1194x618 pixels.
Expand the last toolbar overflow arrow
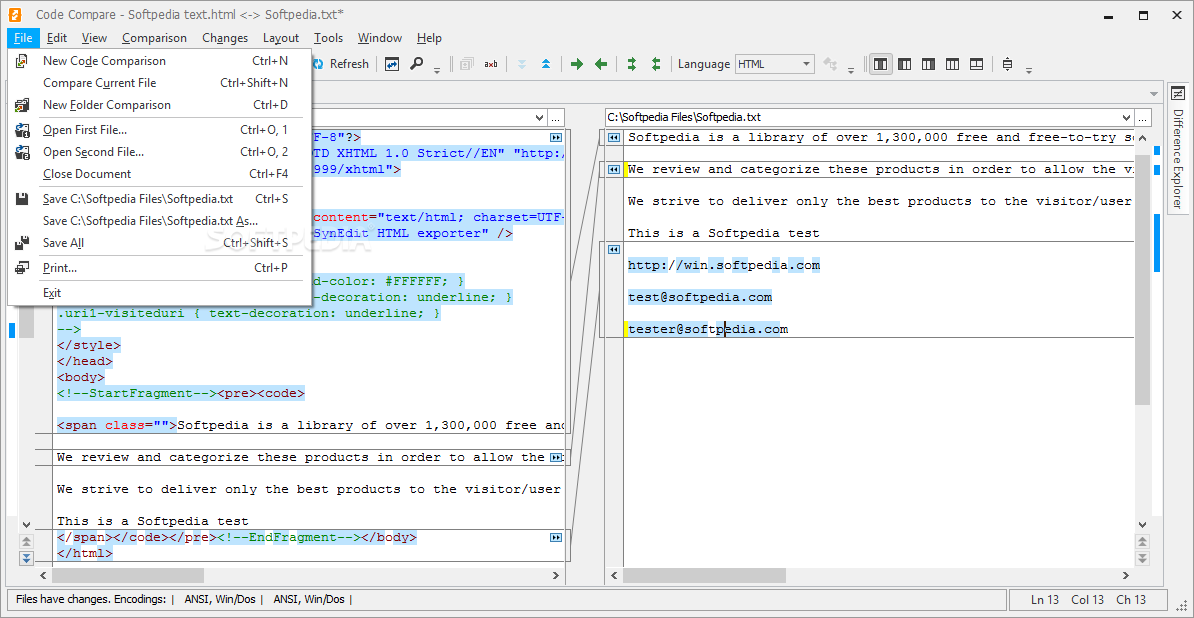(x=1029, y=71)
